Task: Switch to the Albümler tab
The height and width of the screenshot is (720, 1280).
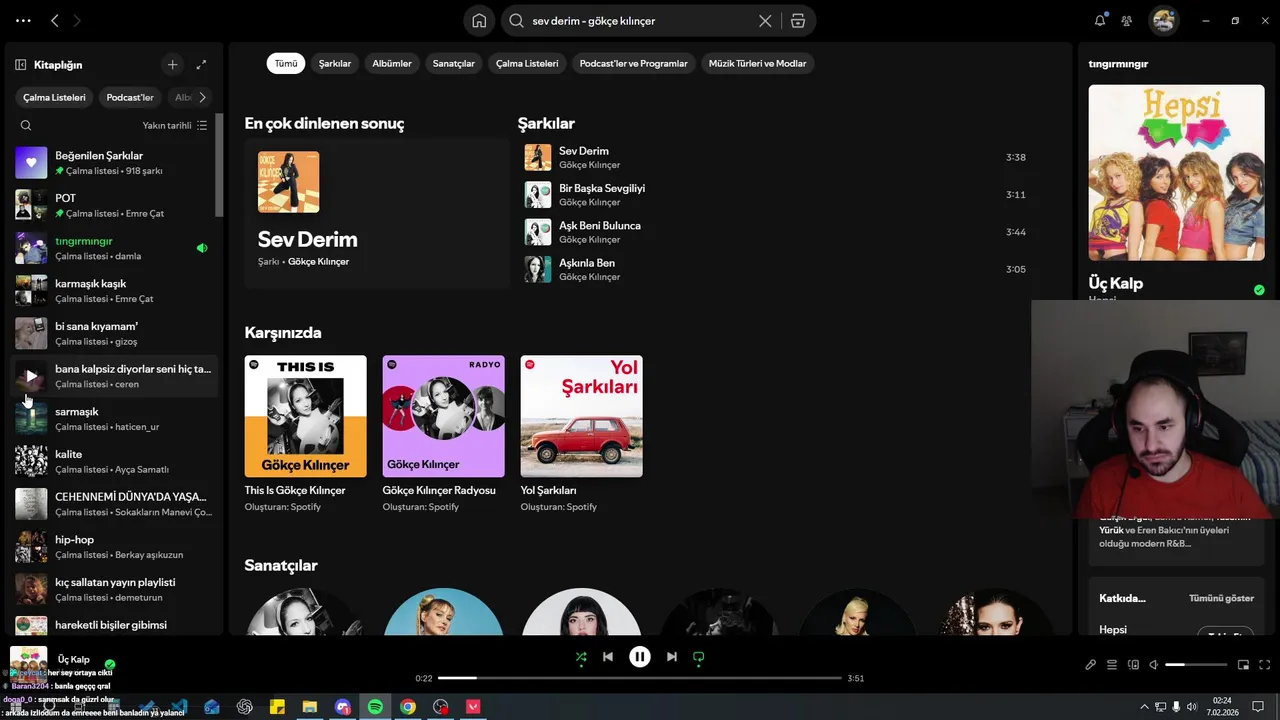Action: (392, 63)
